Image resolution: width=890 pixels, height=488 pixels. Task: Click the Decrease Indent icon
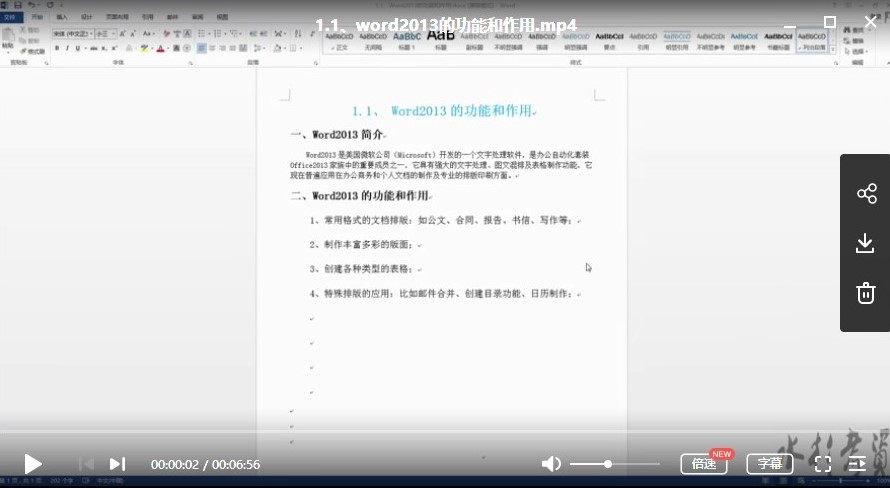tap(253, 33)
